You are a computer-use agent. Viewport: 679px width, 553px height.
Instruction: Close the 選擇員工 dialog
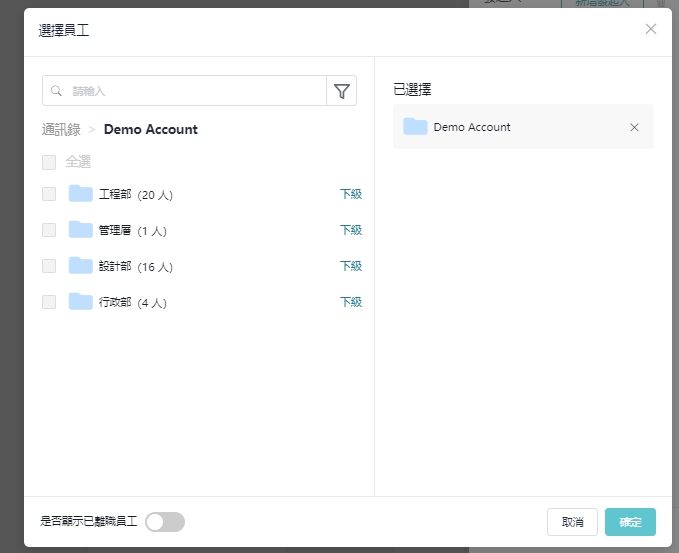click(651, 29)
